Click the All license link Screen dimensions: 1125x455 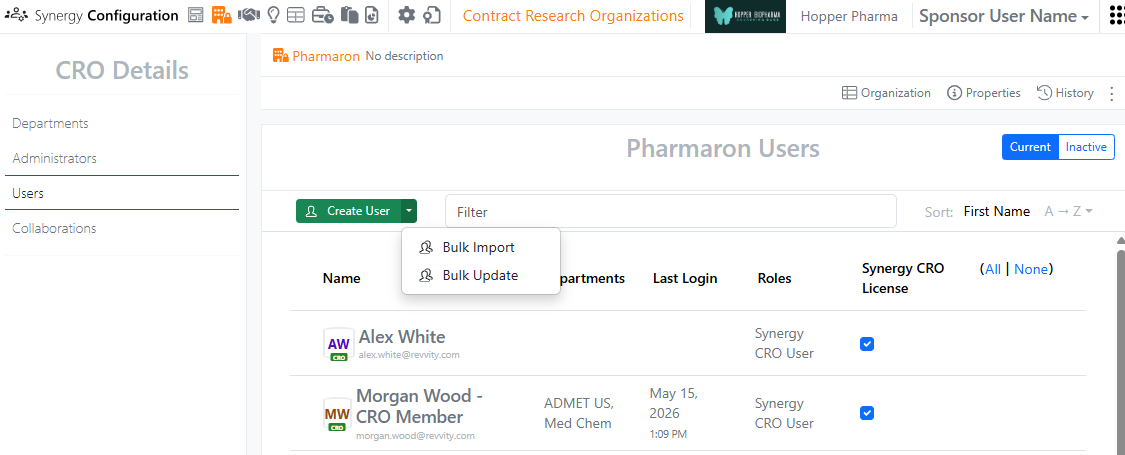point(993,269)
